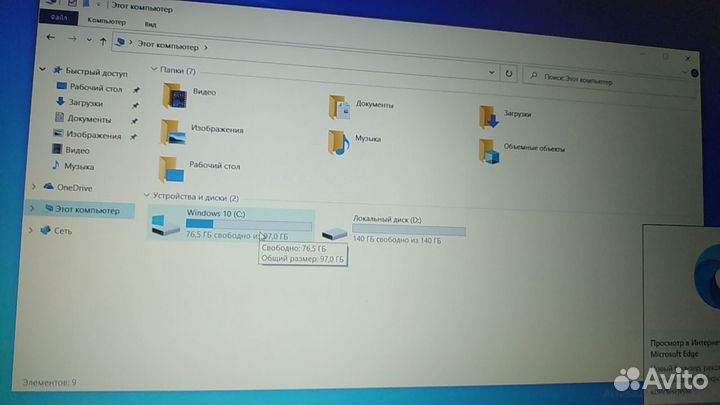Click the chevron after Этот компьютер breadcrumb
The image size is (720, 405).
click(x=206, y=47)
